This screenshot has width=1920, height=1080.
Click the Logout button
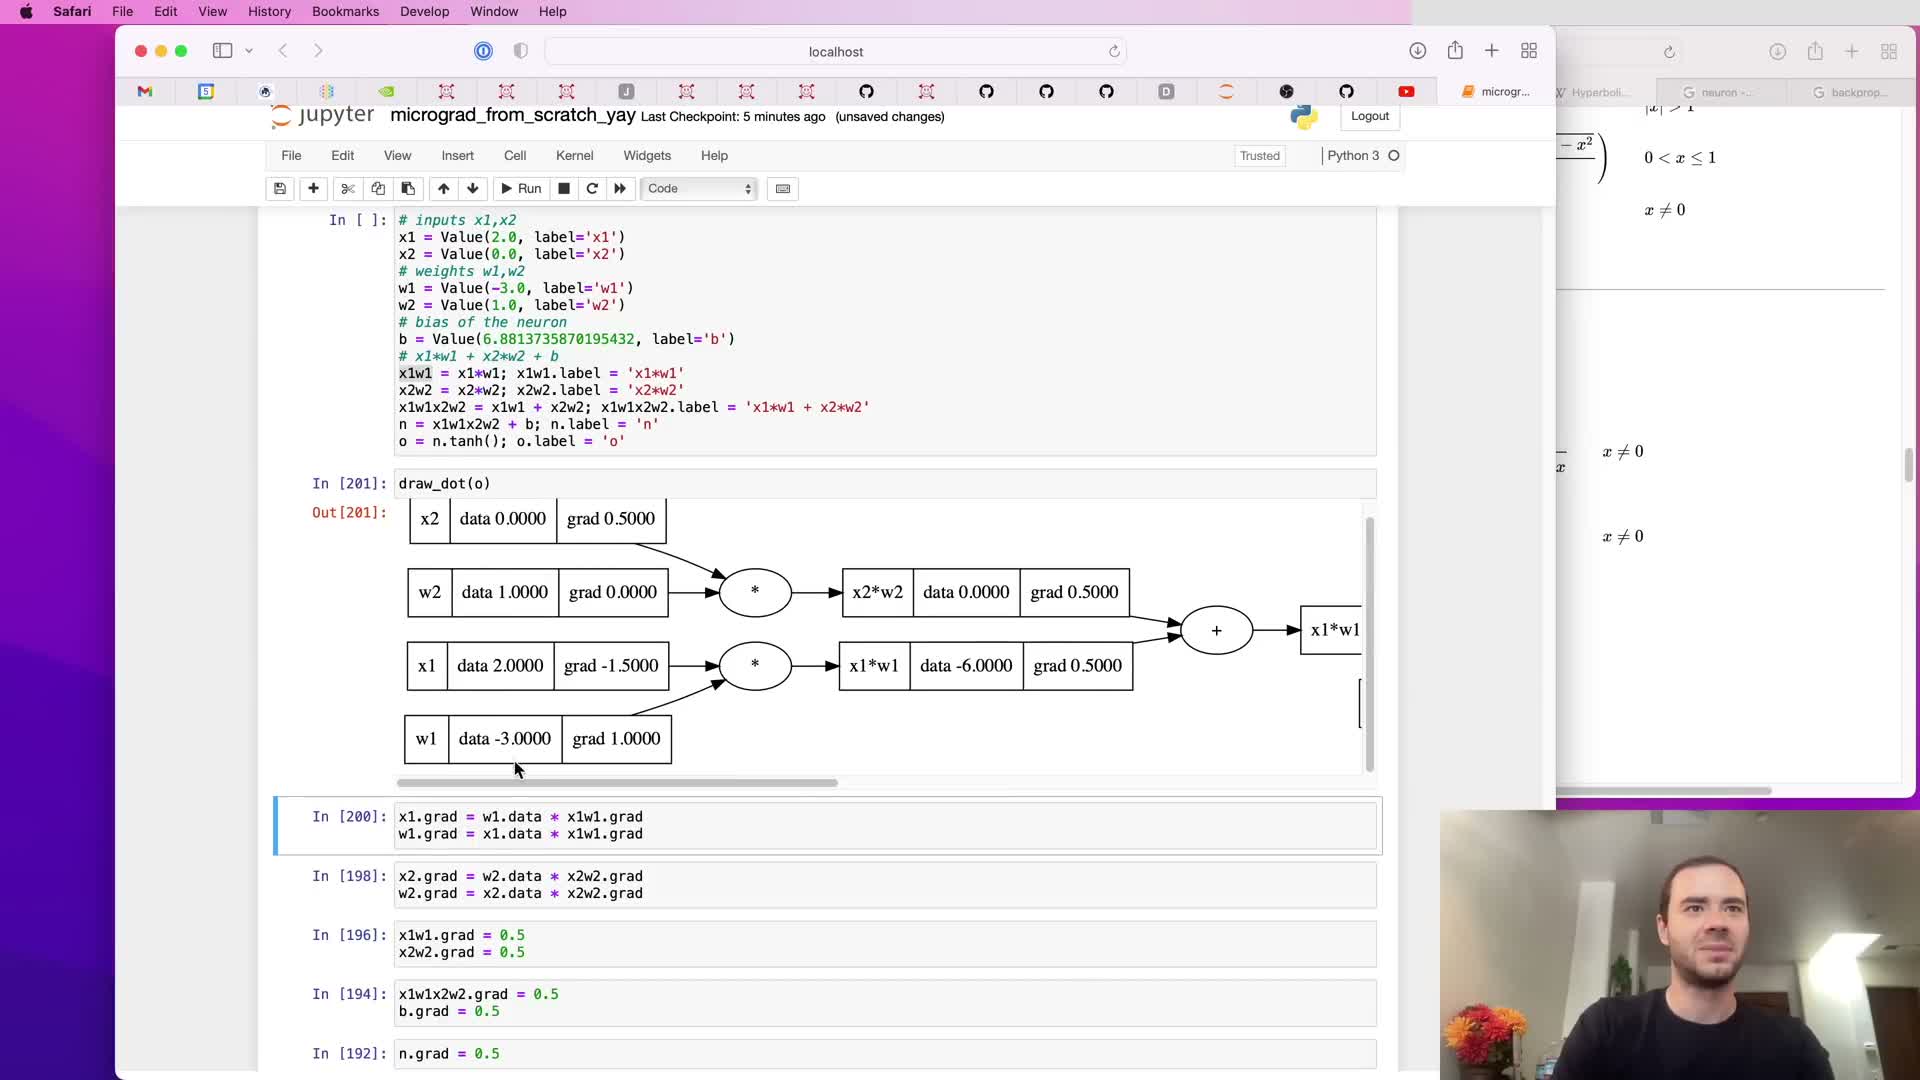pyautogui.click(x=1369, y=116)
